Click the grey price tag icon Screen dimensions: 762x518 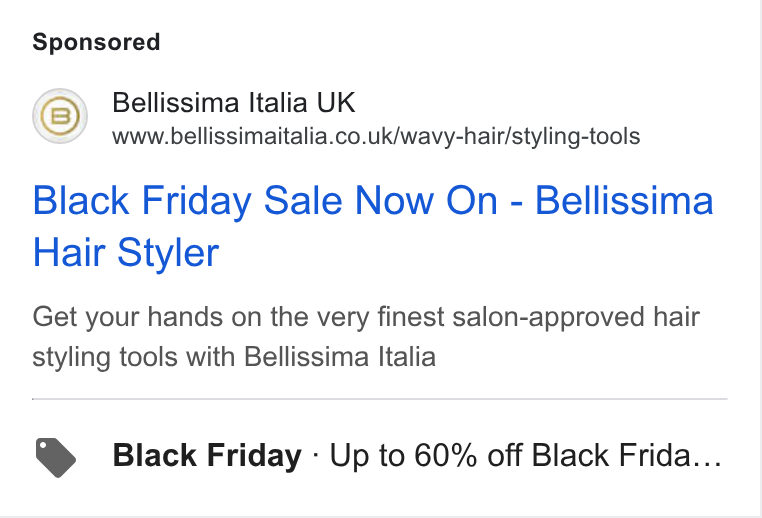coord(56,457)
